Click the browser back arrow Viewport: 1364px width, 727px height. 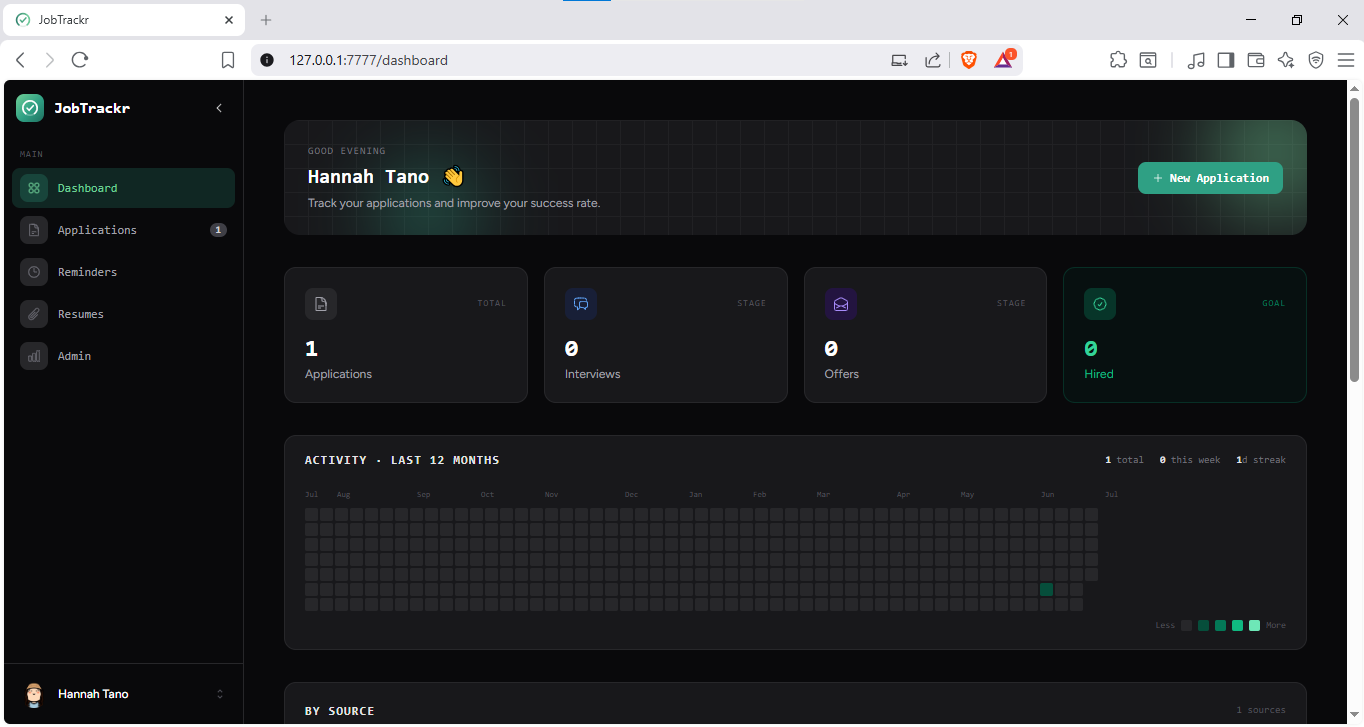20,60
